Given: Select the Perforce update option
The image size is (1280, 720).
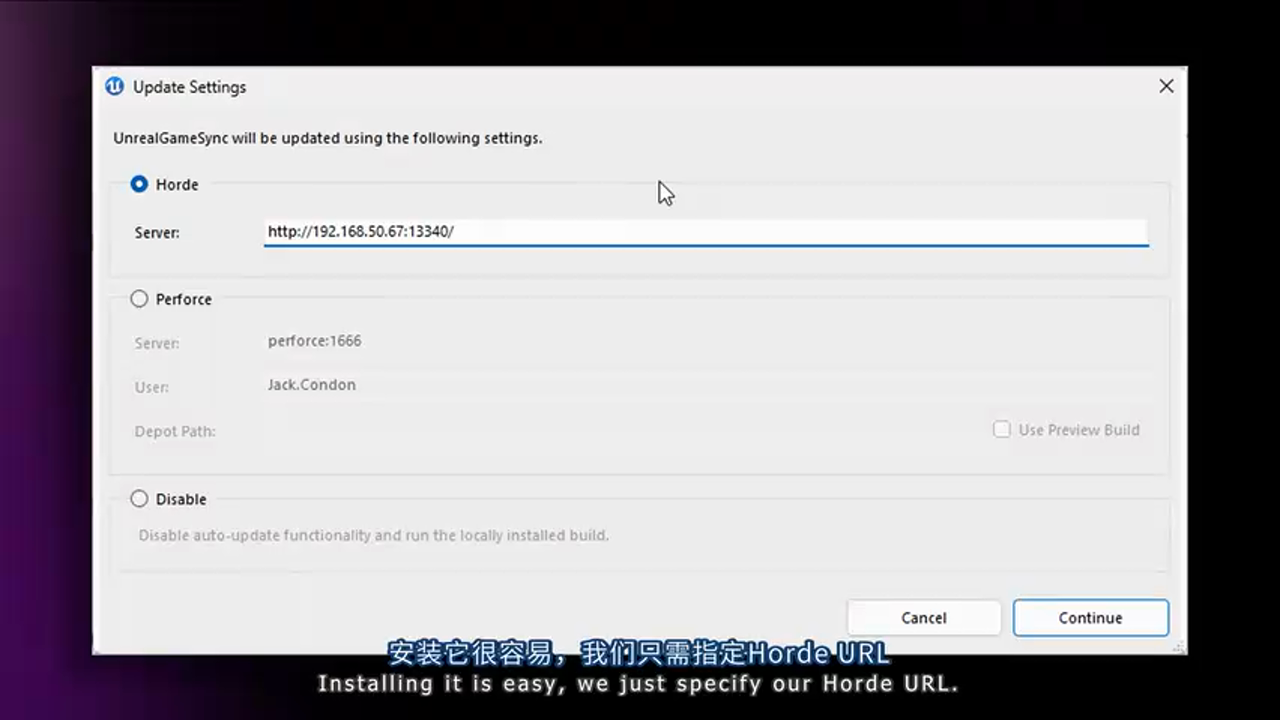Looking at the screenshot, I should point(139,299).
